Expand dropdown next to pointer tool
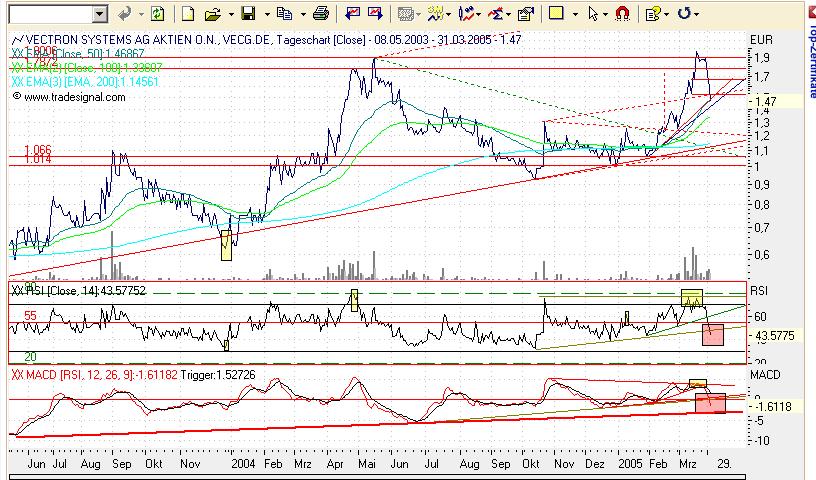The width and height of the screenshot is (816, 480). coord(605,14)
